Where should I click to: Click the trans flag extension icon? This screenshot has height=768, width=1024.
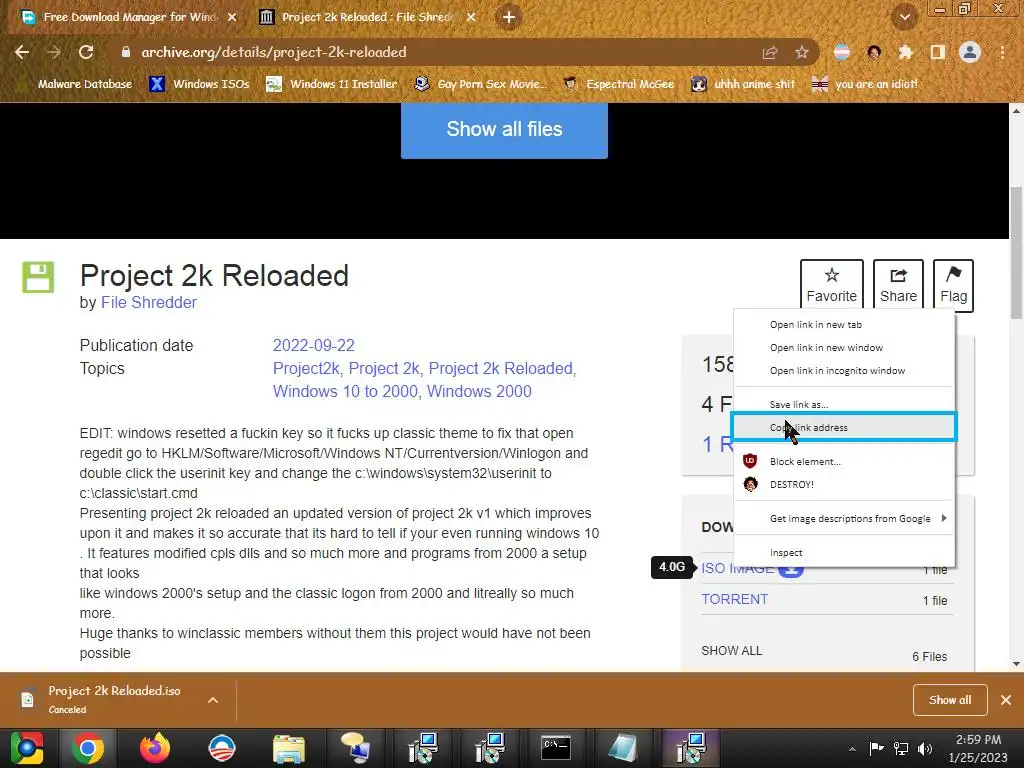coord(842,52)
